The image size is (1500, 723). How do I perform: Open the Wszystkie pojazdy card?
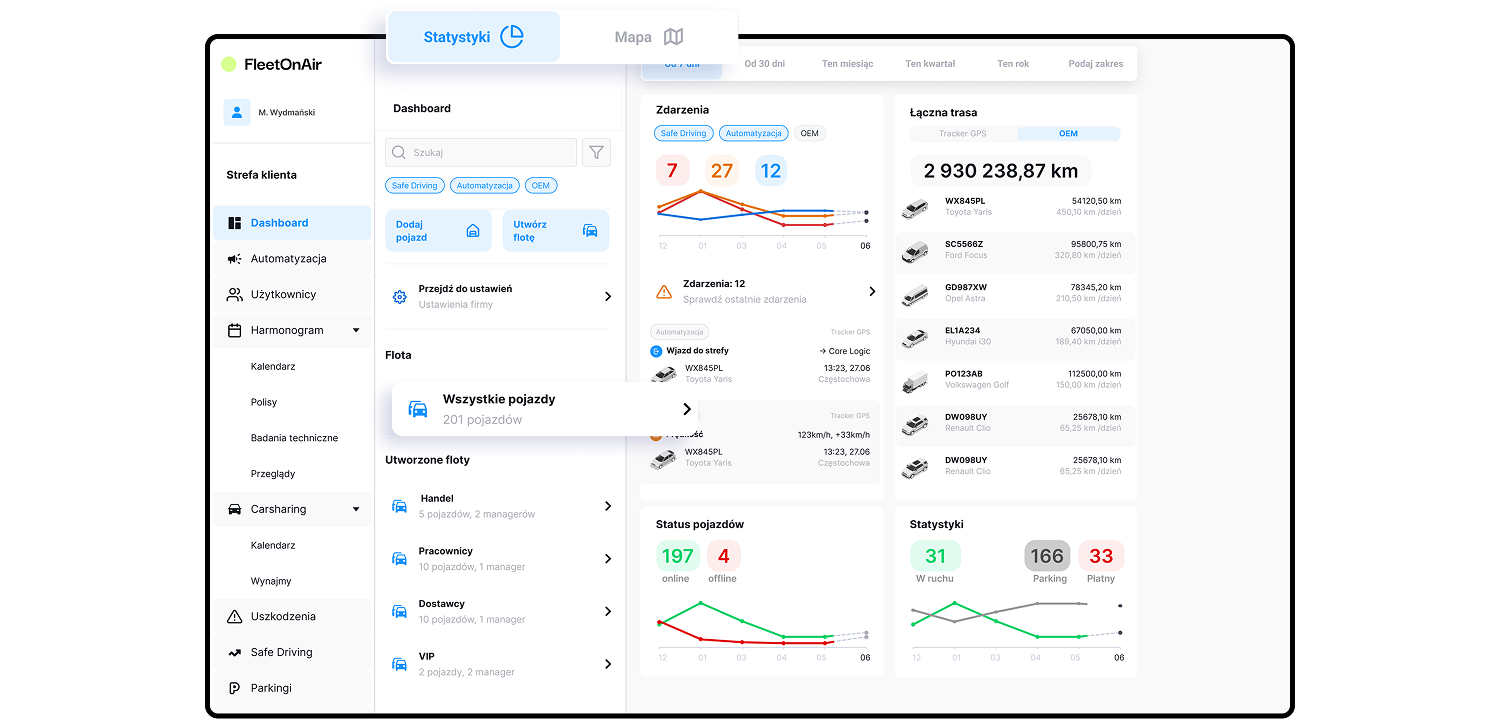click(545, 409)
